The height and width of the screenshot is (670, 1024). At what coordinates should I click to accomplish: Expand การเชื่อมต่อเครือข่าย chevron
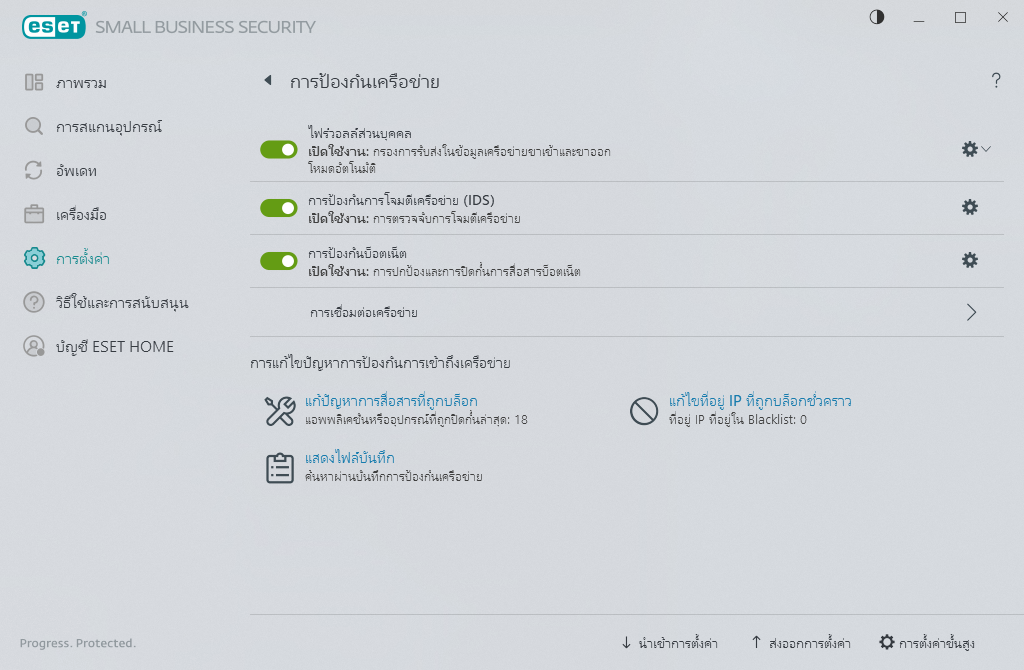971,312
